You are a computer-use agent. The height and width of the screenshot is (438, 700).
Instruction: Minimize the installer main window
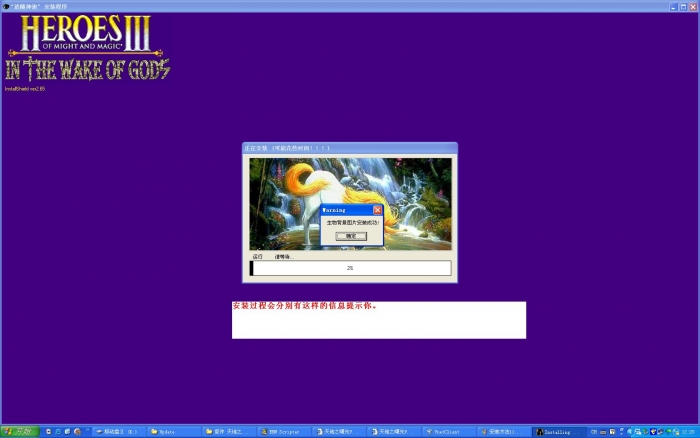click(x=674, y=7)
